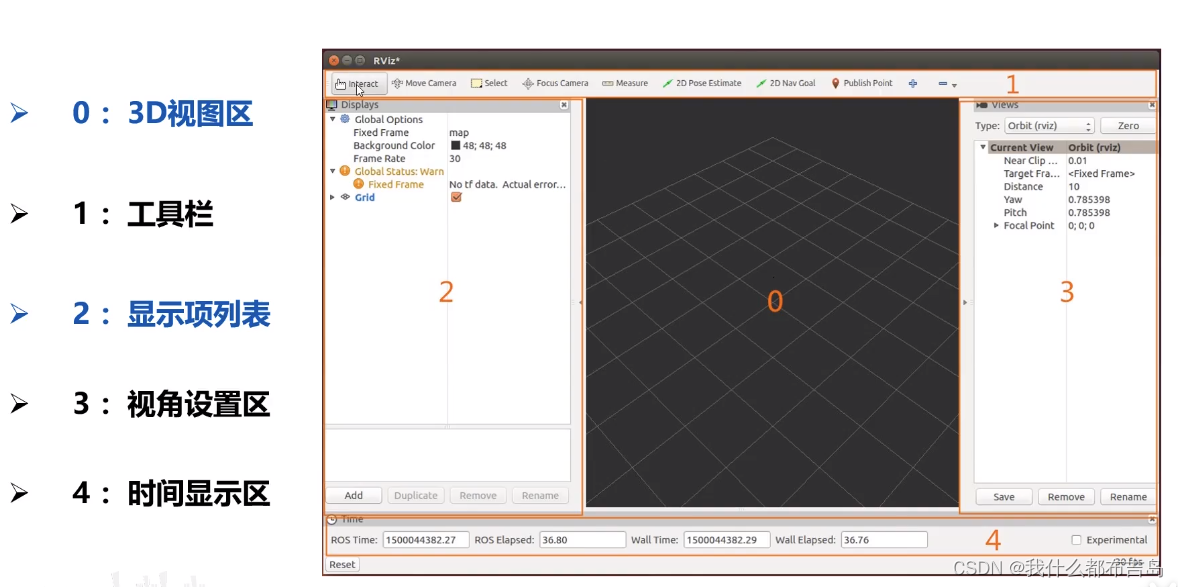Expand the Focal Point property

pos(996,225)
